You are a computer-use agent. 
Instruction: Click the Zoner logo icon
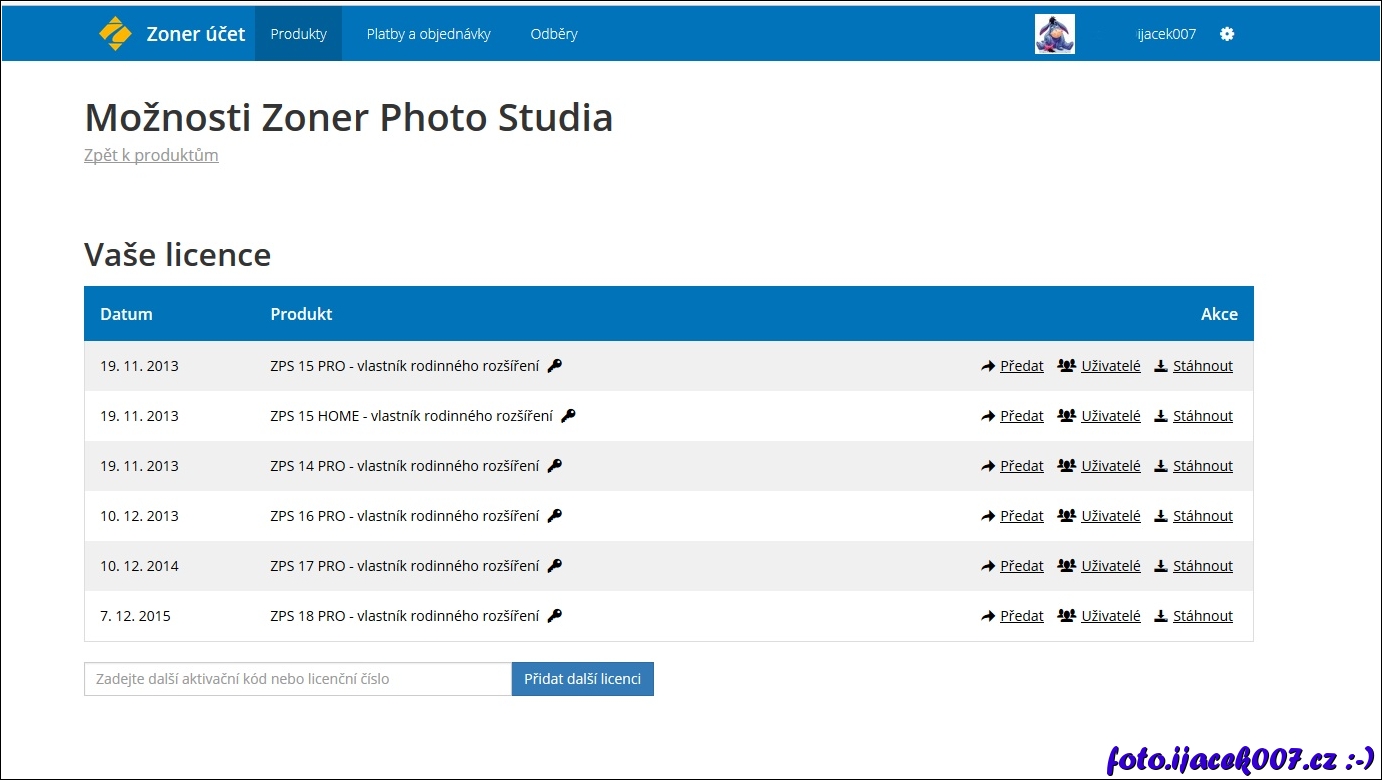tap(115, 34)
